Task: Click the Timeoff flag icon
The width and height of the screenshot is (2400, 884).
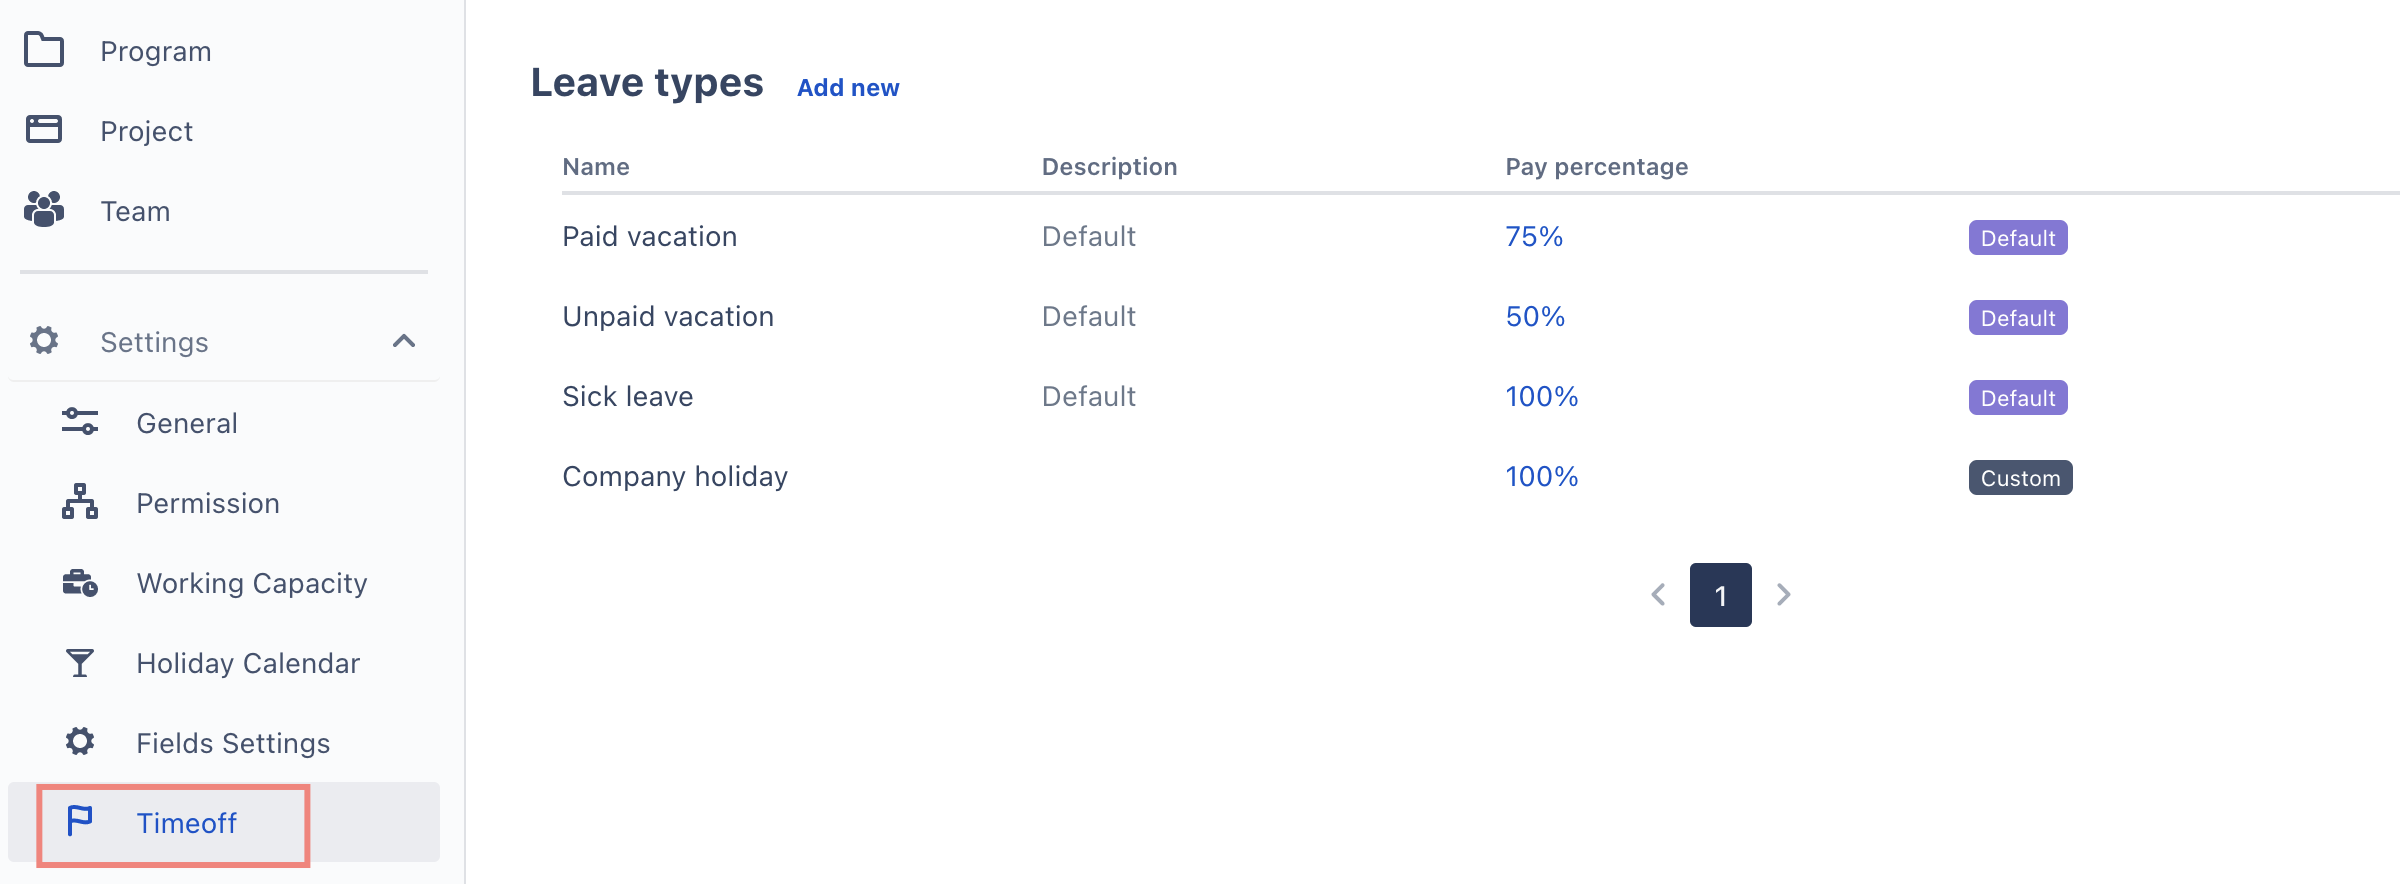Action: coord(80,821)
